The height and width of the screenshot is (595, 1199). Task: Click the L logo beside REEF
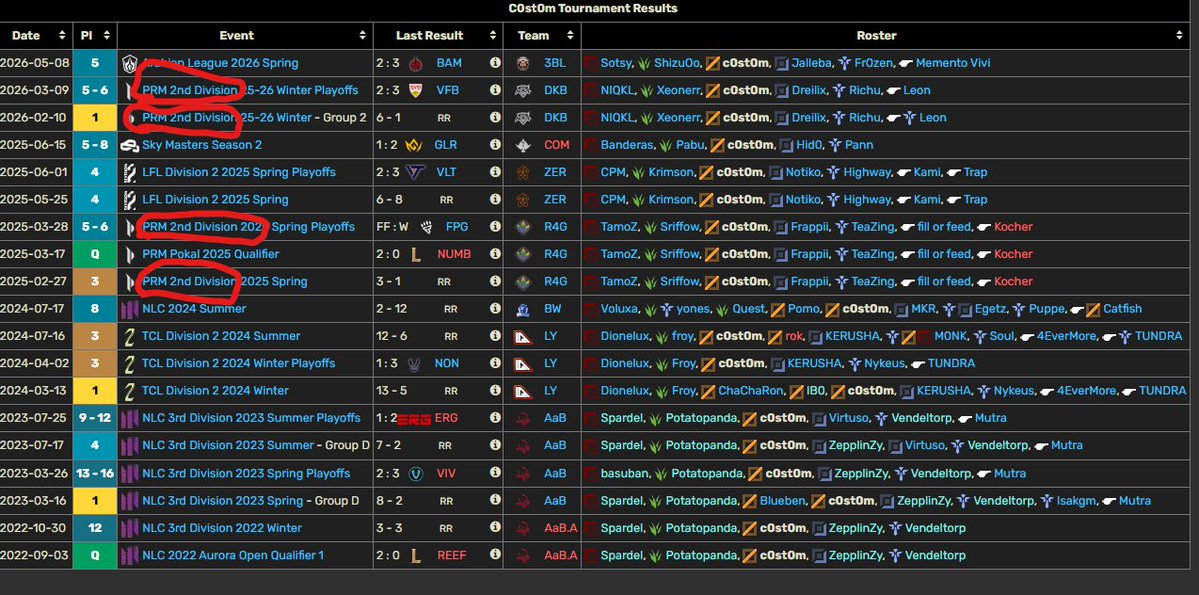415,555
